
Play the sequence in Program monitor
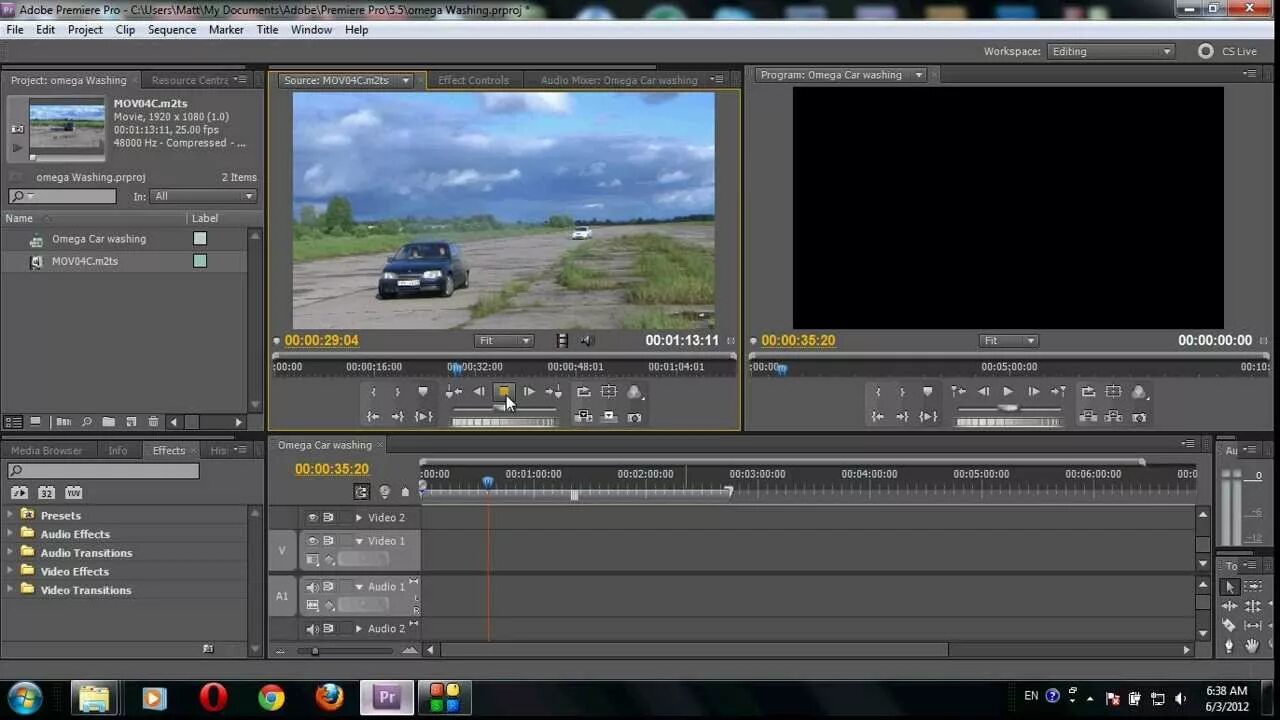(1008, 392)
